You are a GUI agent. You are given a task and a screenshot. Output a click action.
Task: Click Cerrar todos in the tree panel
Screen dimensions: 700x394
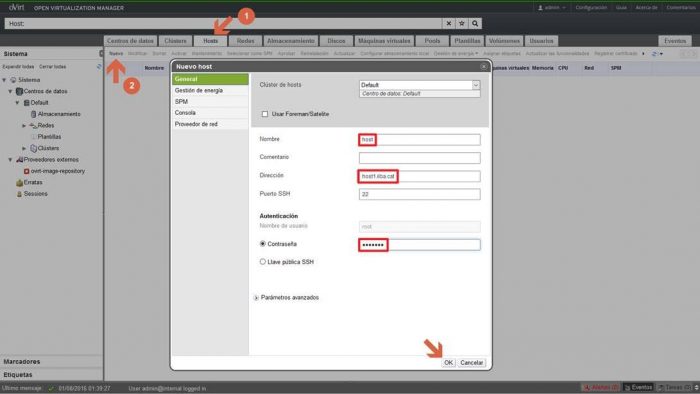coord(52,66)
